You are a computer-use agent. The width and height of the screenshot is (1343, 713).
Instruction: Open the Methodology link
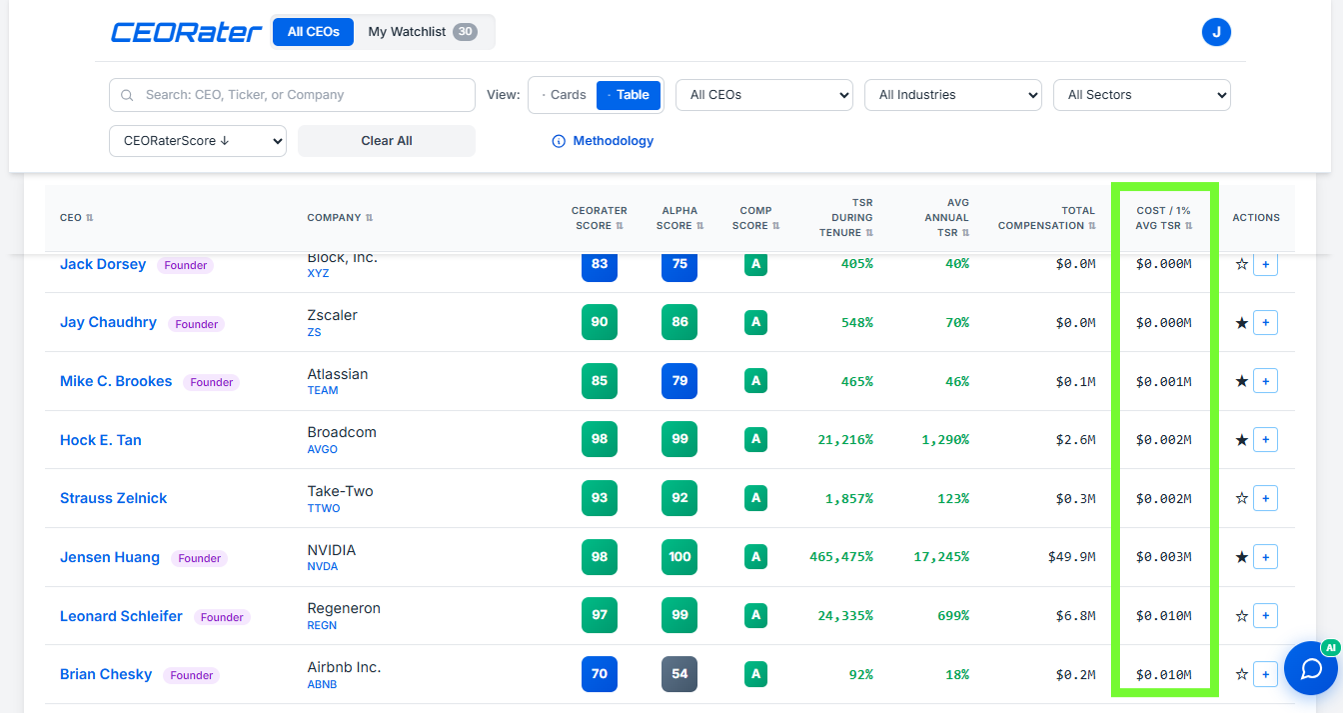(x=613, y=141)
